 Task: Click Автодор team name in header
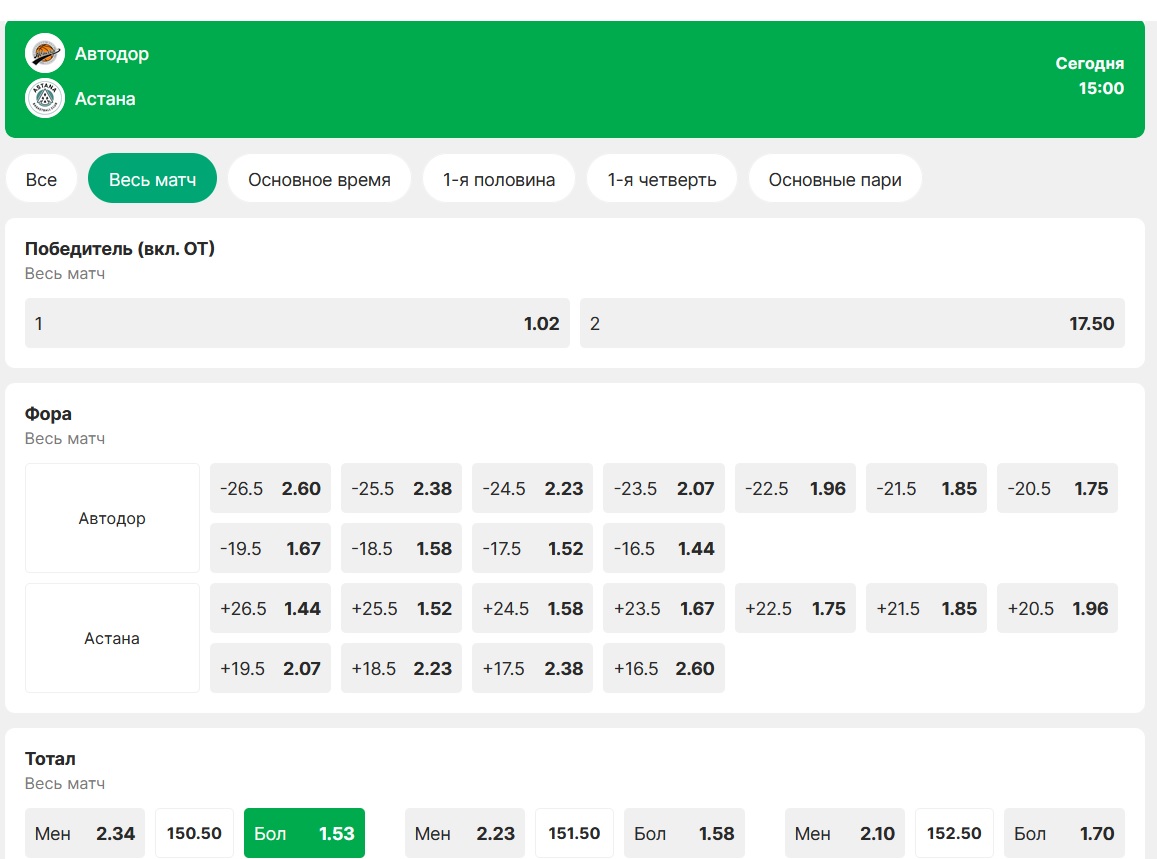click(111, 54)
